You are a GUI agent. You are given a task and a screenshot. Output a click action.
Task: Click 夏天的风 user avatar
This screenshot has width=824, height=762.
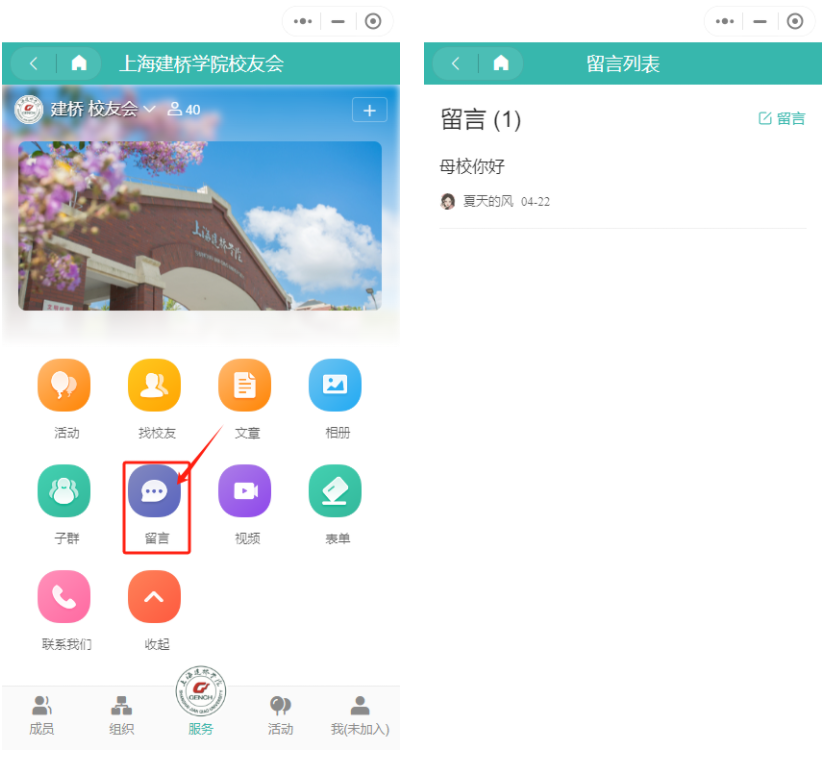pos(448,201)
